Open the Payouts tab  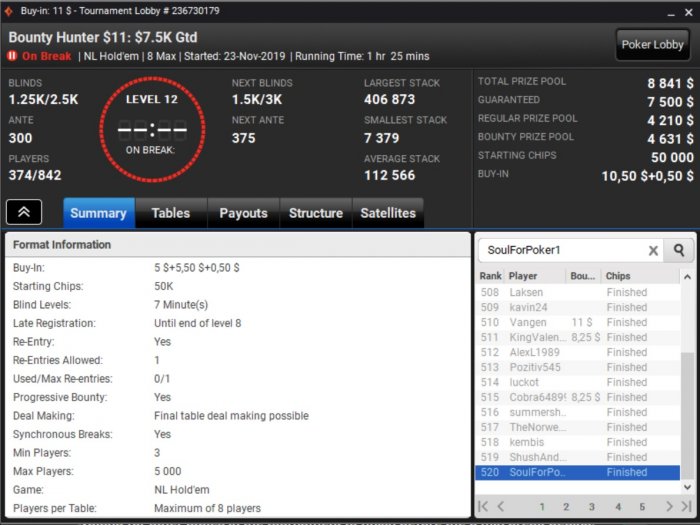tap(243, 213)
